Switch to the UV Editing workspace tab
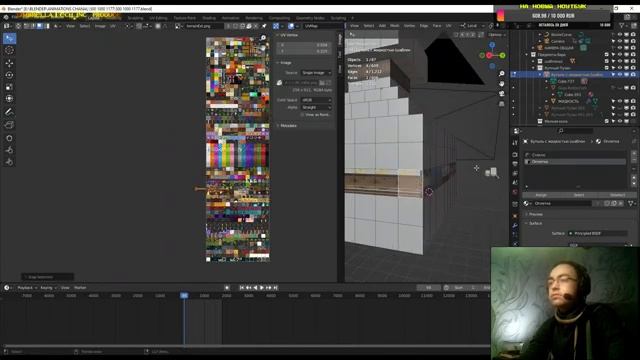This screenshot has height=360, width=640. (x=158, y=18)
